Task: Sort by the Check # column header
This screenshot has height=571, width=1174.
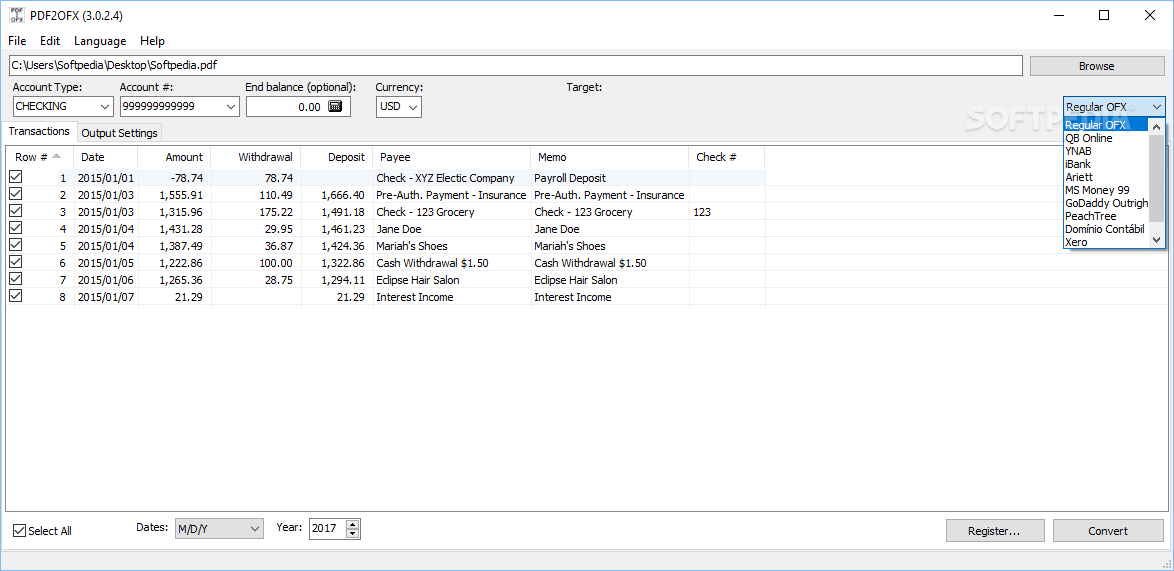Action: click(726, 157)
